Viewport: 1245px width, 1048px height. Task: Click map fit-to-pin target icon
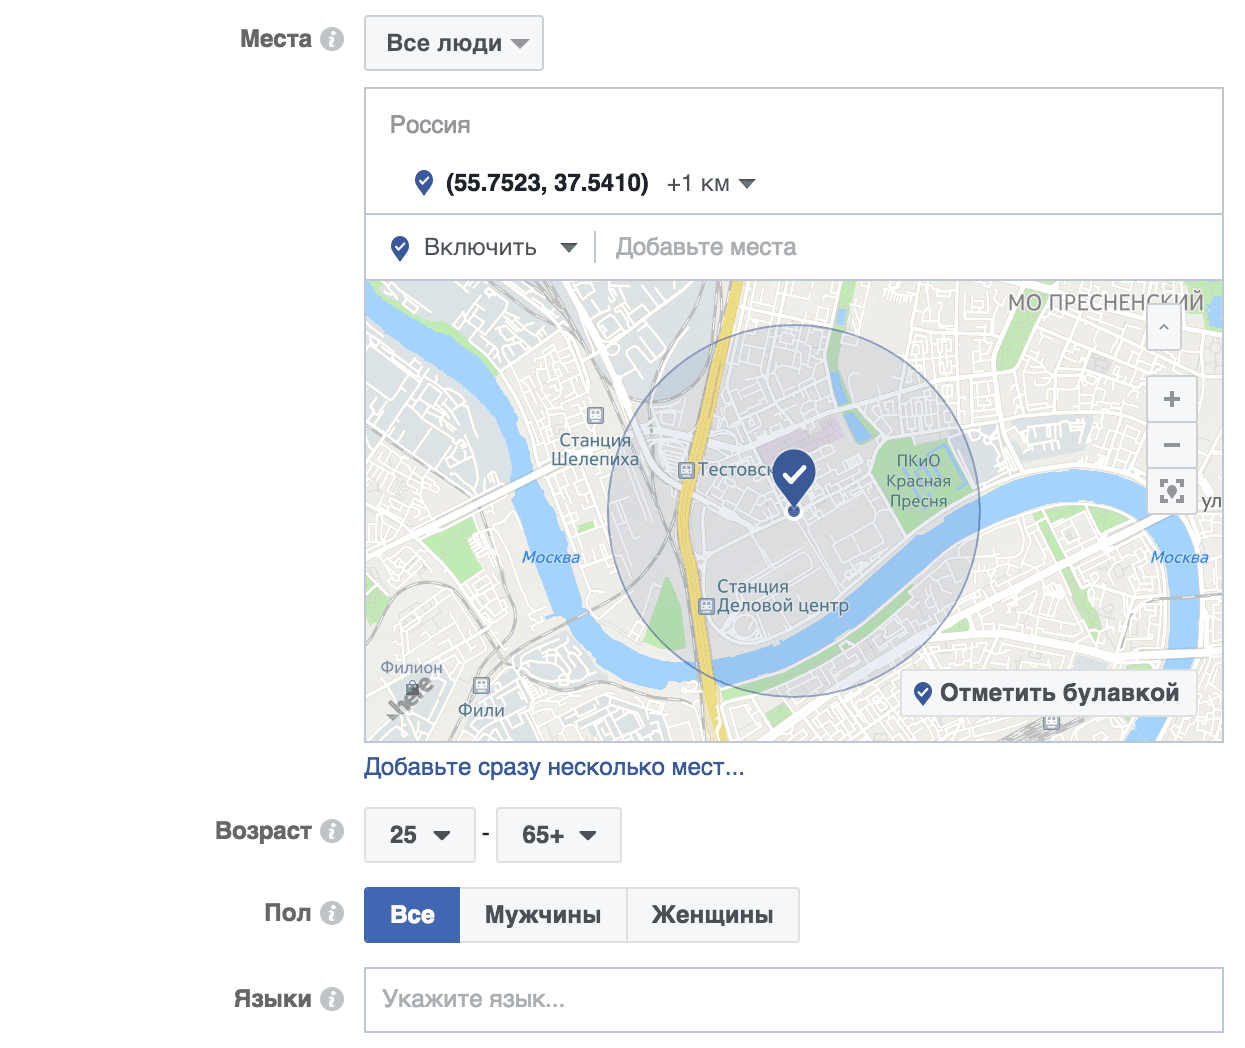click(x=1172, y=491)
